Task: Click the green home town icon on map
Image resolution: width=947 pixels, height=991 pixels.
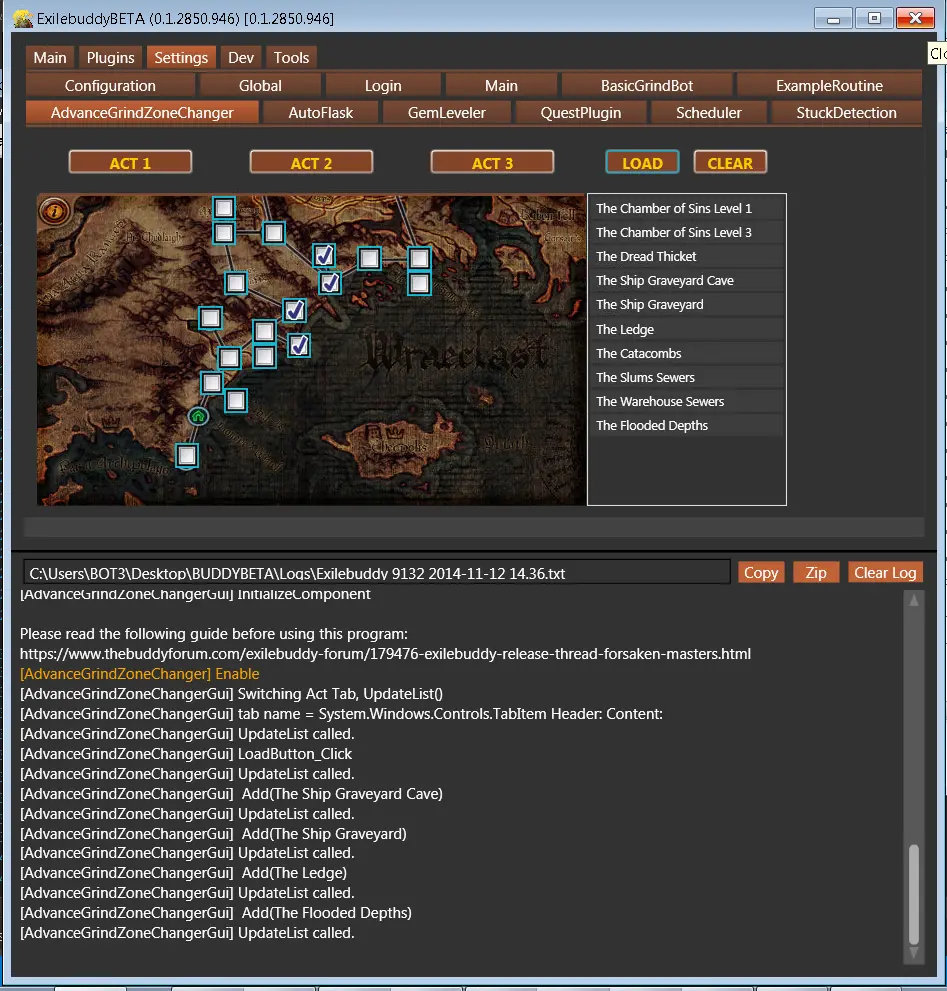Action: pos(198,416)
